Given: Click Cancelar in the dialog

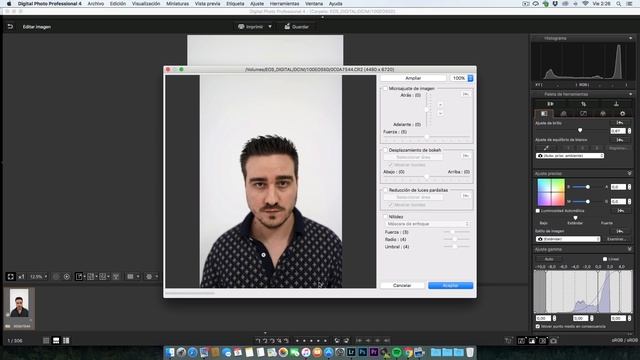Looking at the screenshot, I should (402, 285).
